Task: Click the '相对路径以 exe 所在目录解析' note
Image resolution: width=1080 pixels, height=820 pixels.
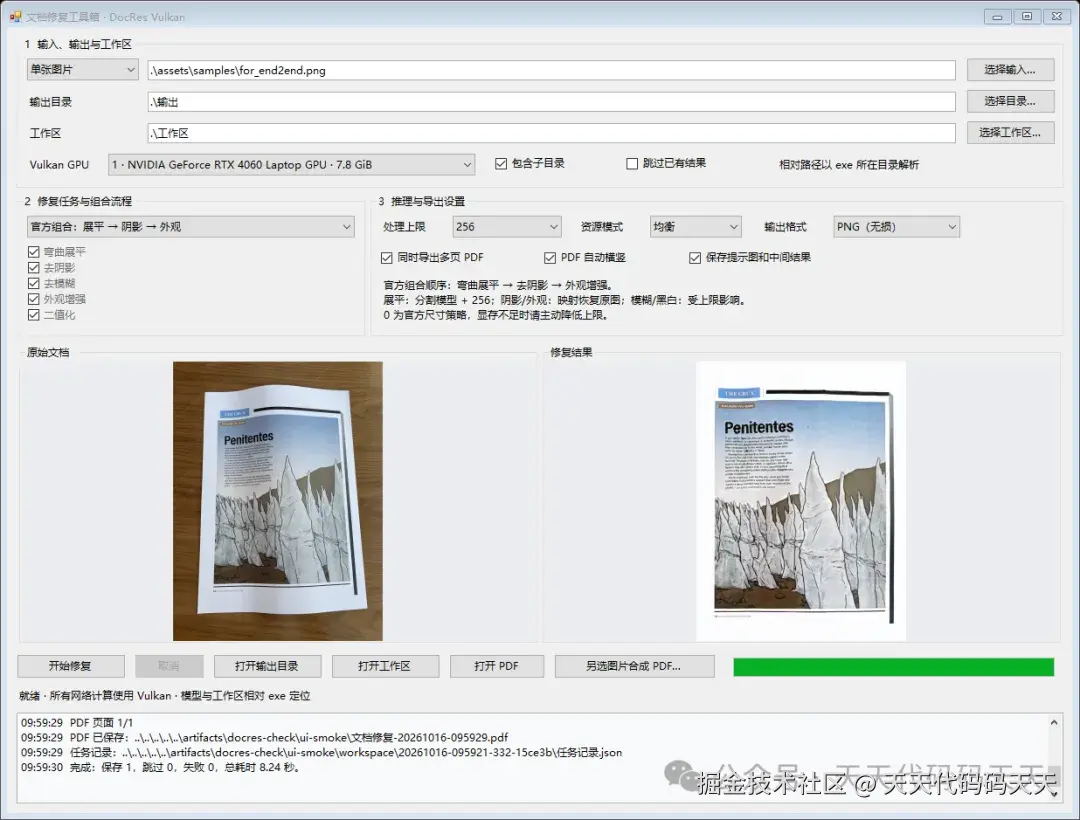Action: (849, 165)
